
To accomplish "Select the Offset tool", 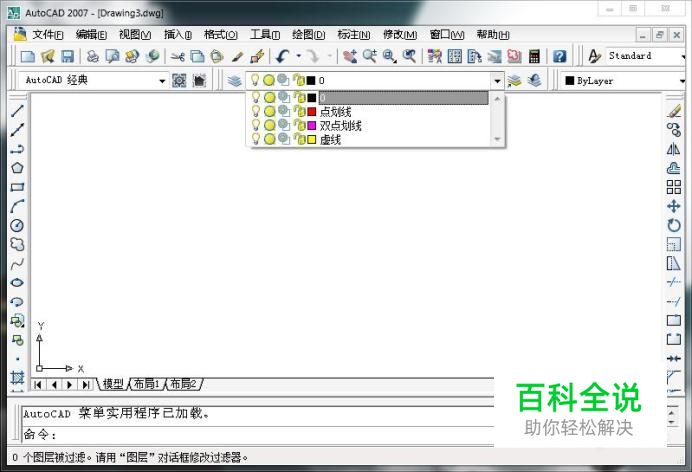I will [674, 168].
